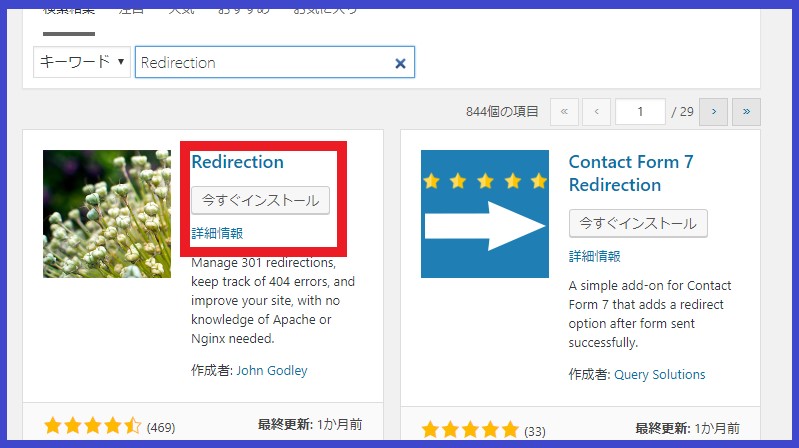Image resolution: width=799 pixels, height=448 pixels.
Task: Click the Contact Form 7 Redirection arrow thumbnail
Action: tap(485, 214)
